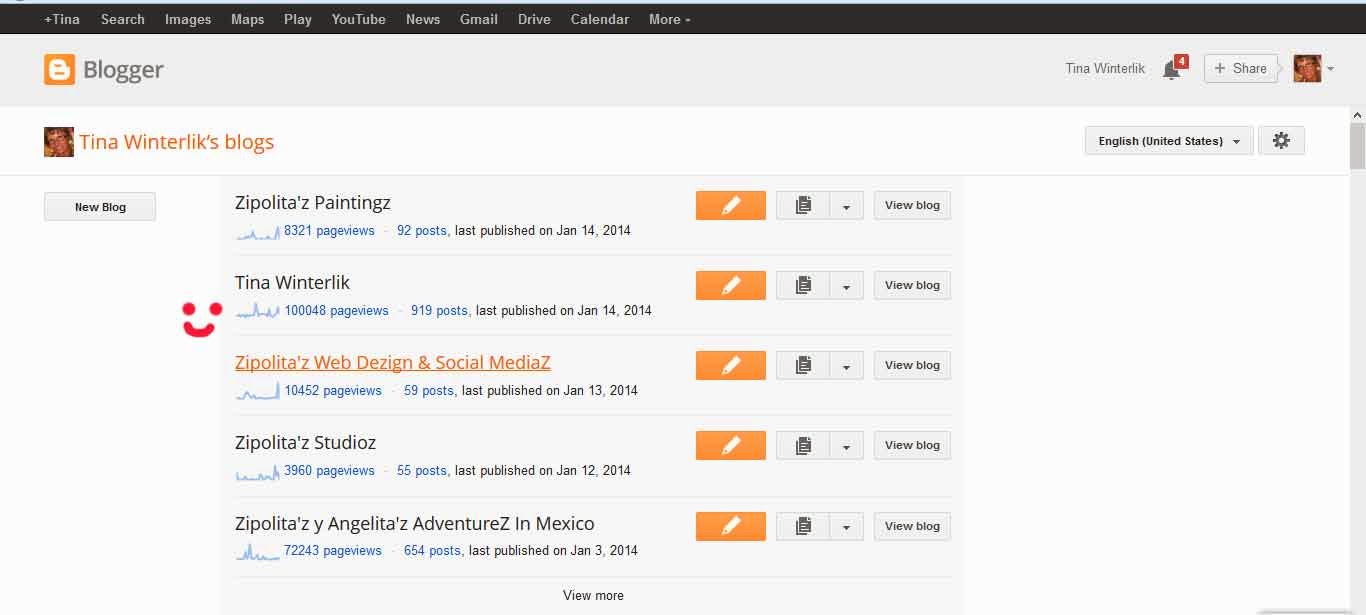
Task: Expand the More menu in Google bar
Action: coord(669,19)
